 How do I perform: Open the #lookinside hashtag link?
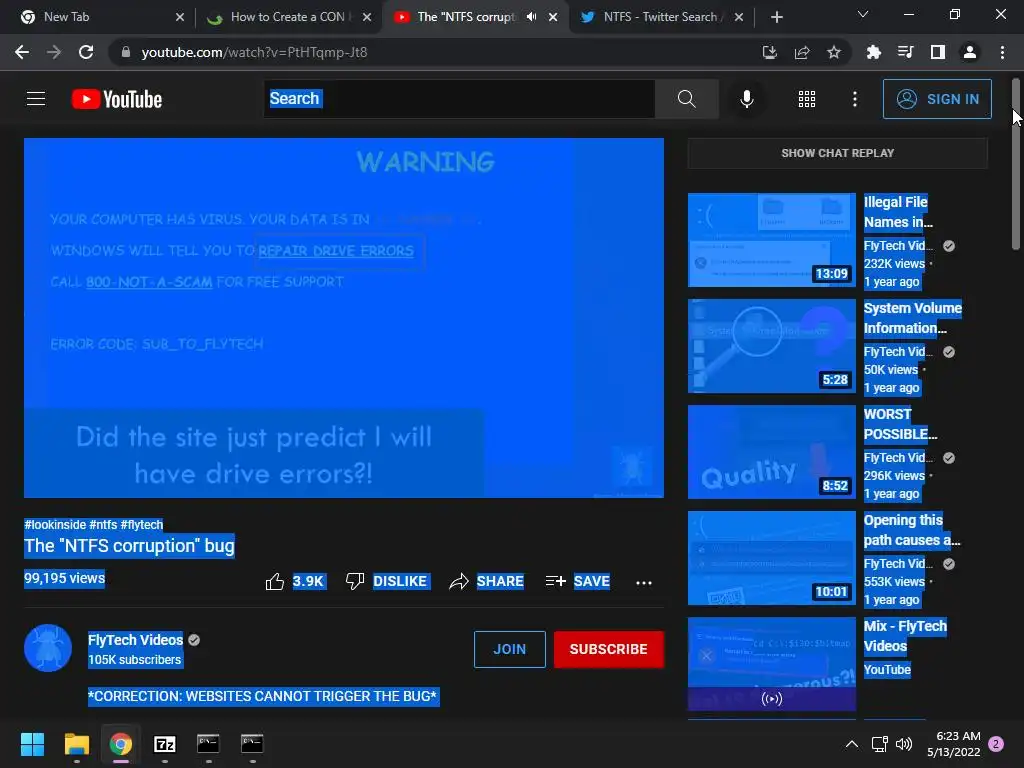pyautogui.click(x=55, y=524)
